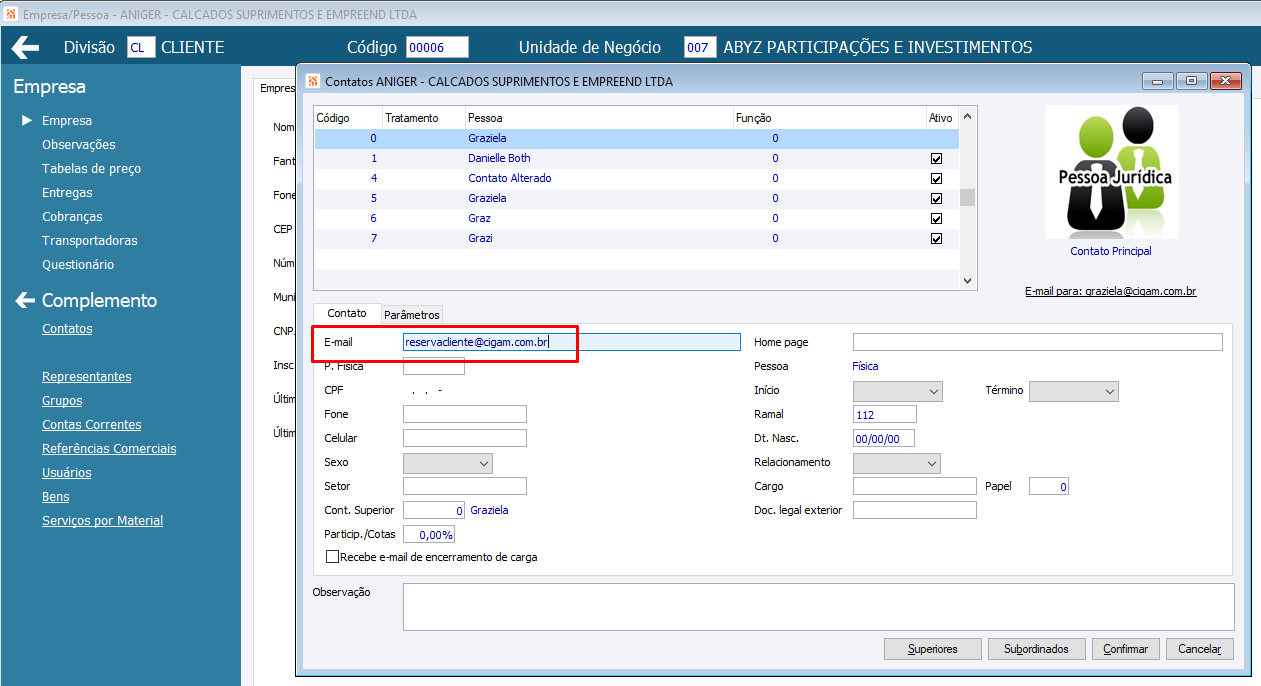Click the Subordinados button
The width and height of the screenshot is (1261, 686).
1036,649
